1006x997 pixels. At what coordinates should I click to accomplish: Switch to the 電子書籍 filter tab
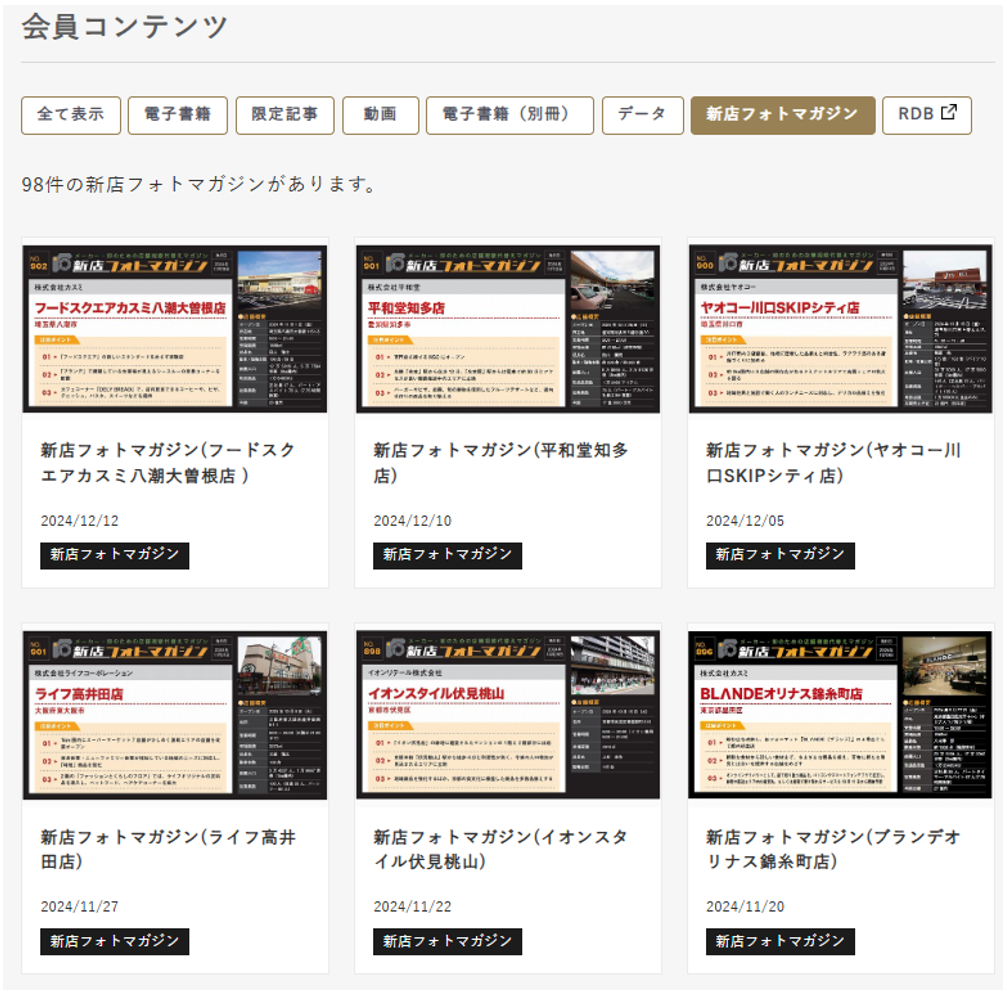[x=178, y=115]
